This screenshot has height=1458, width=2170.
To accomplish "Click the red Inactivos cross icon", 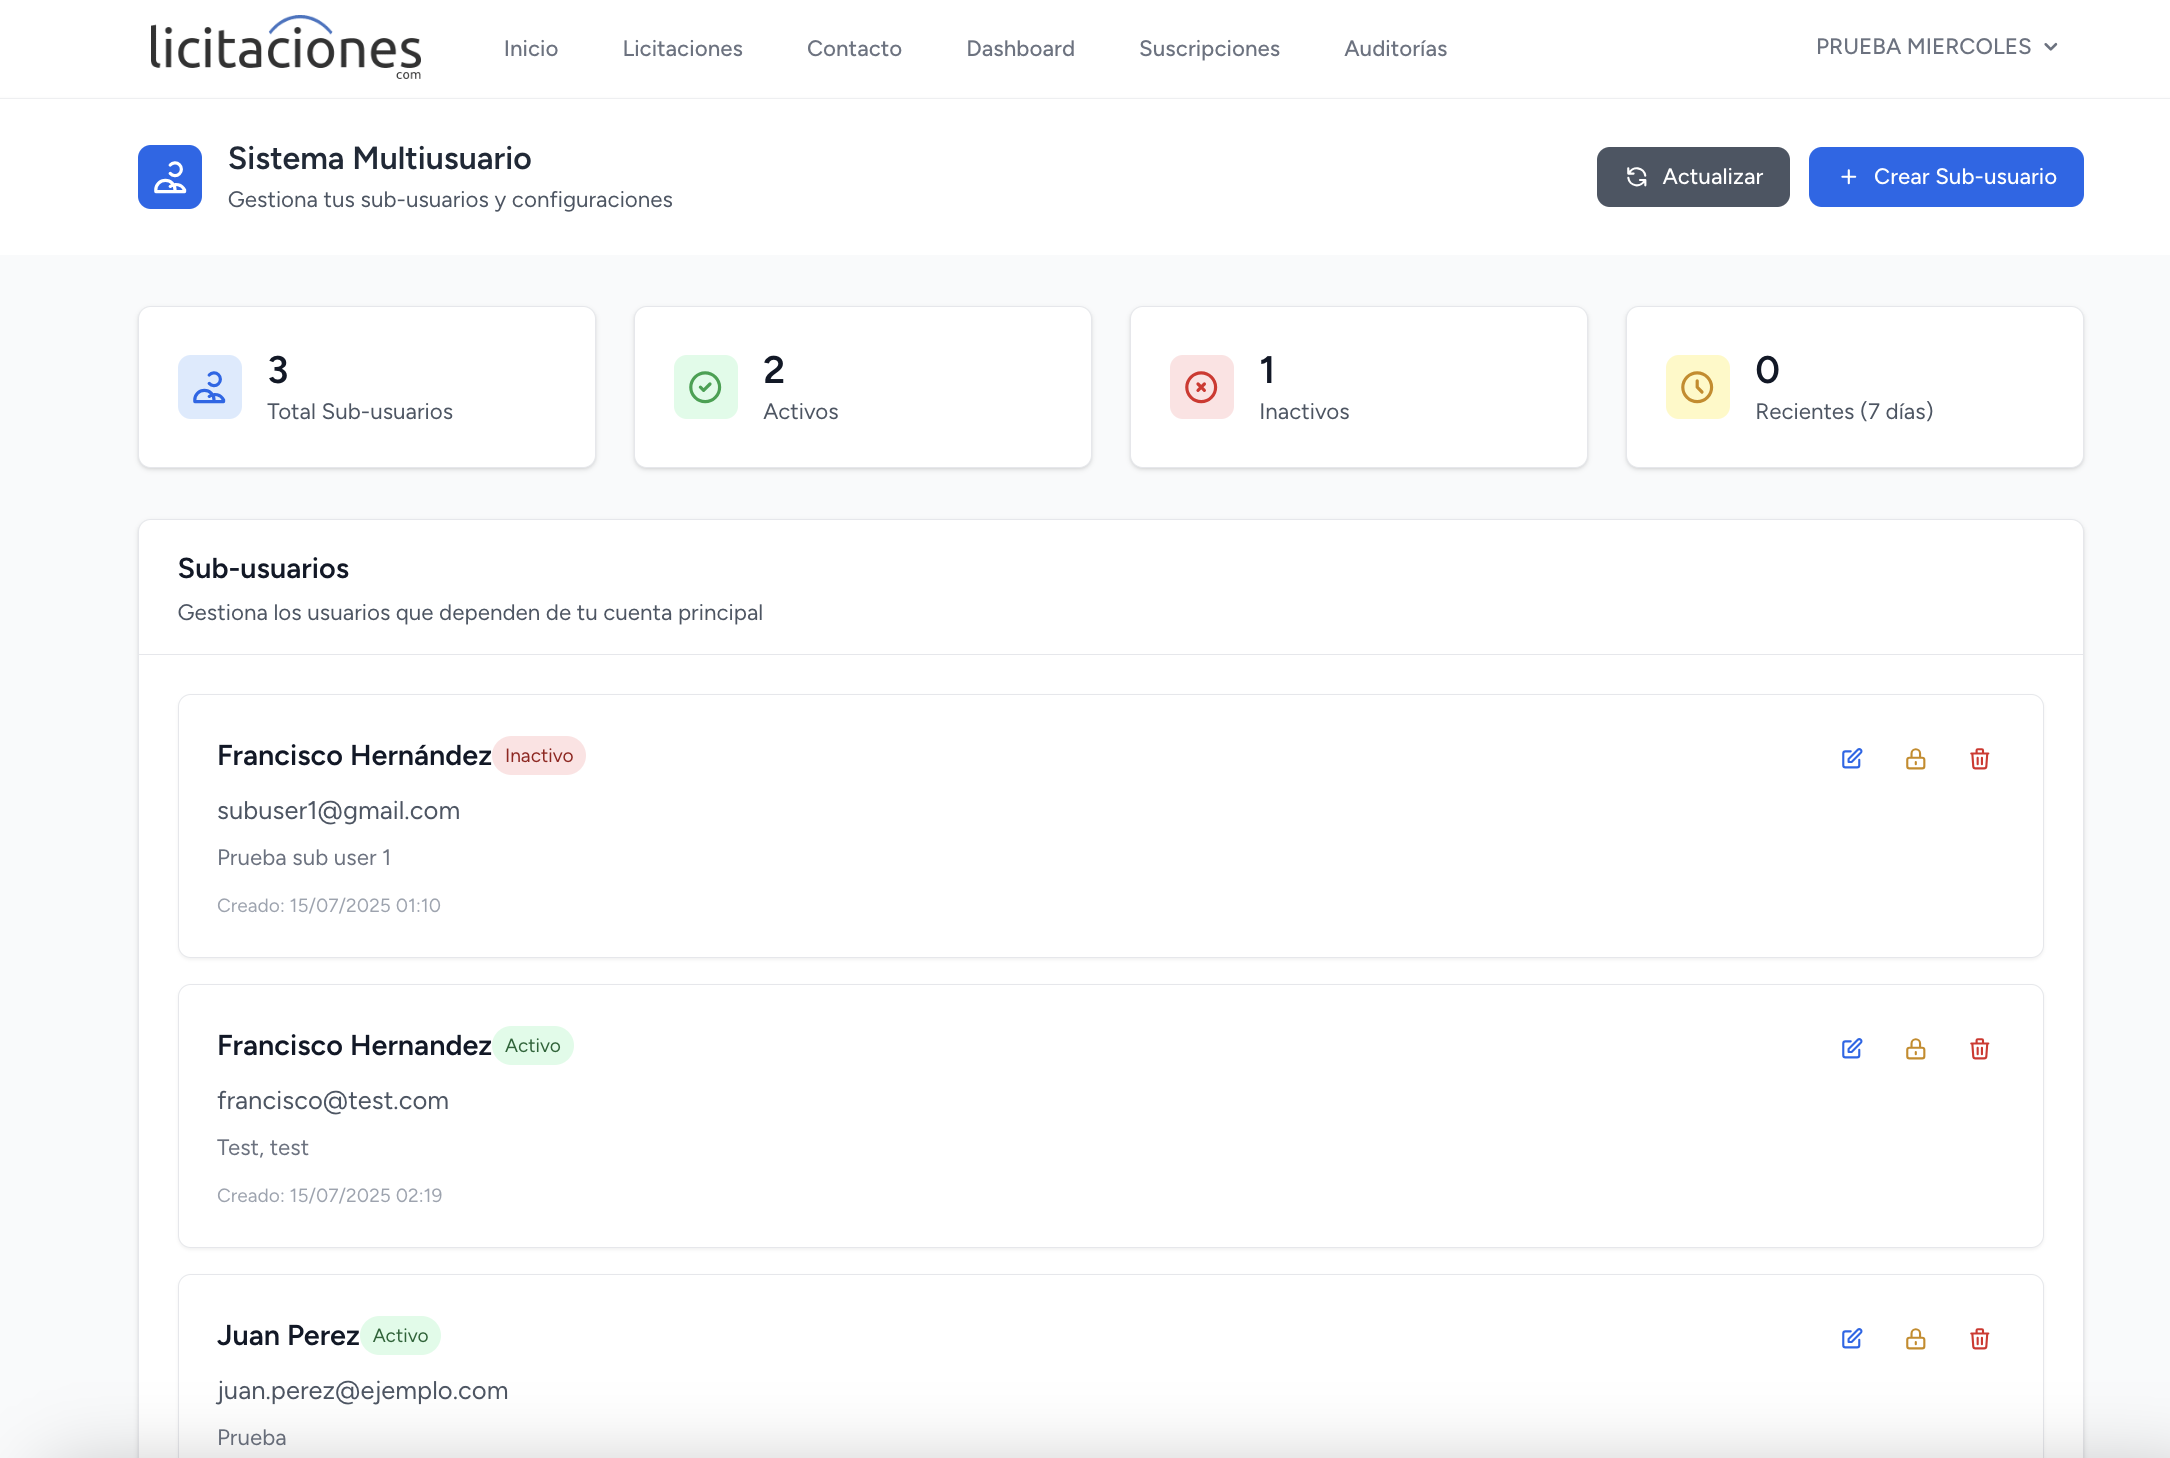I will (1202, 387).
